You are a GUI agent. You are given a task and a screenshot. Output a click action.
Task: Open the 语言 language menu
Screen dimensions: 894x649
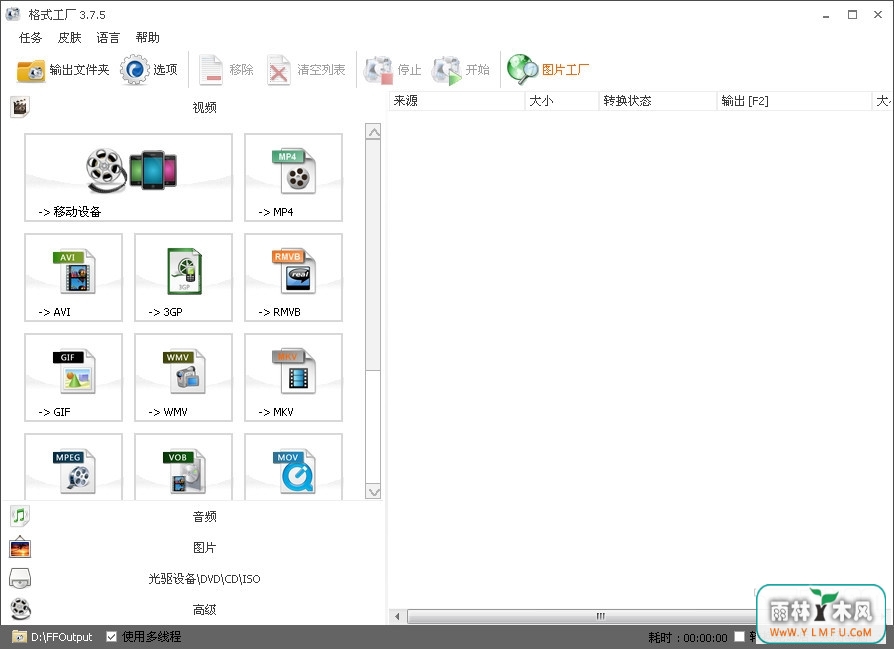click(x=108, y=38)
